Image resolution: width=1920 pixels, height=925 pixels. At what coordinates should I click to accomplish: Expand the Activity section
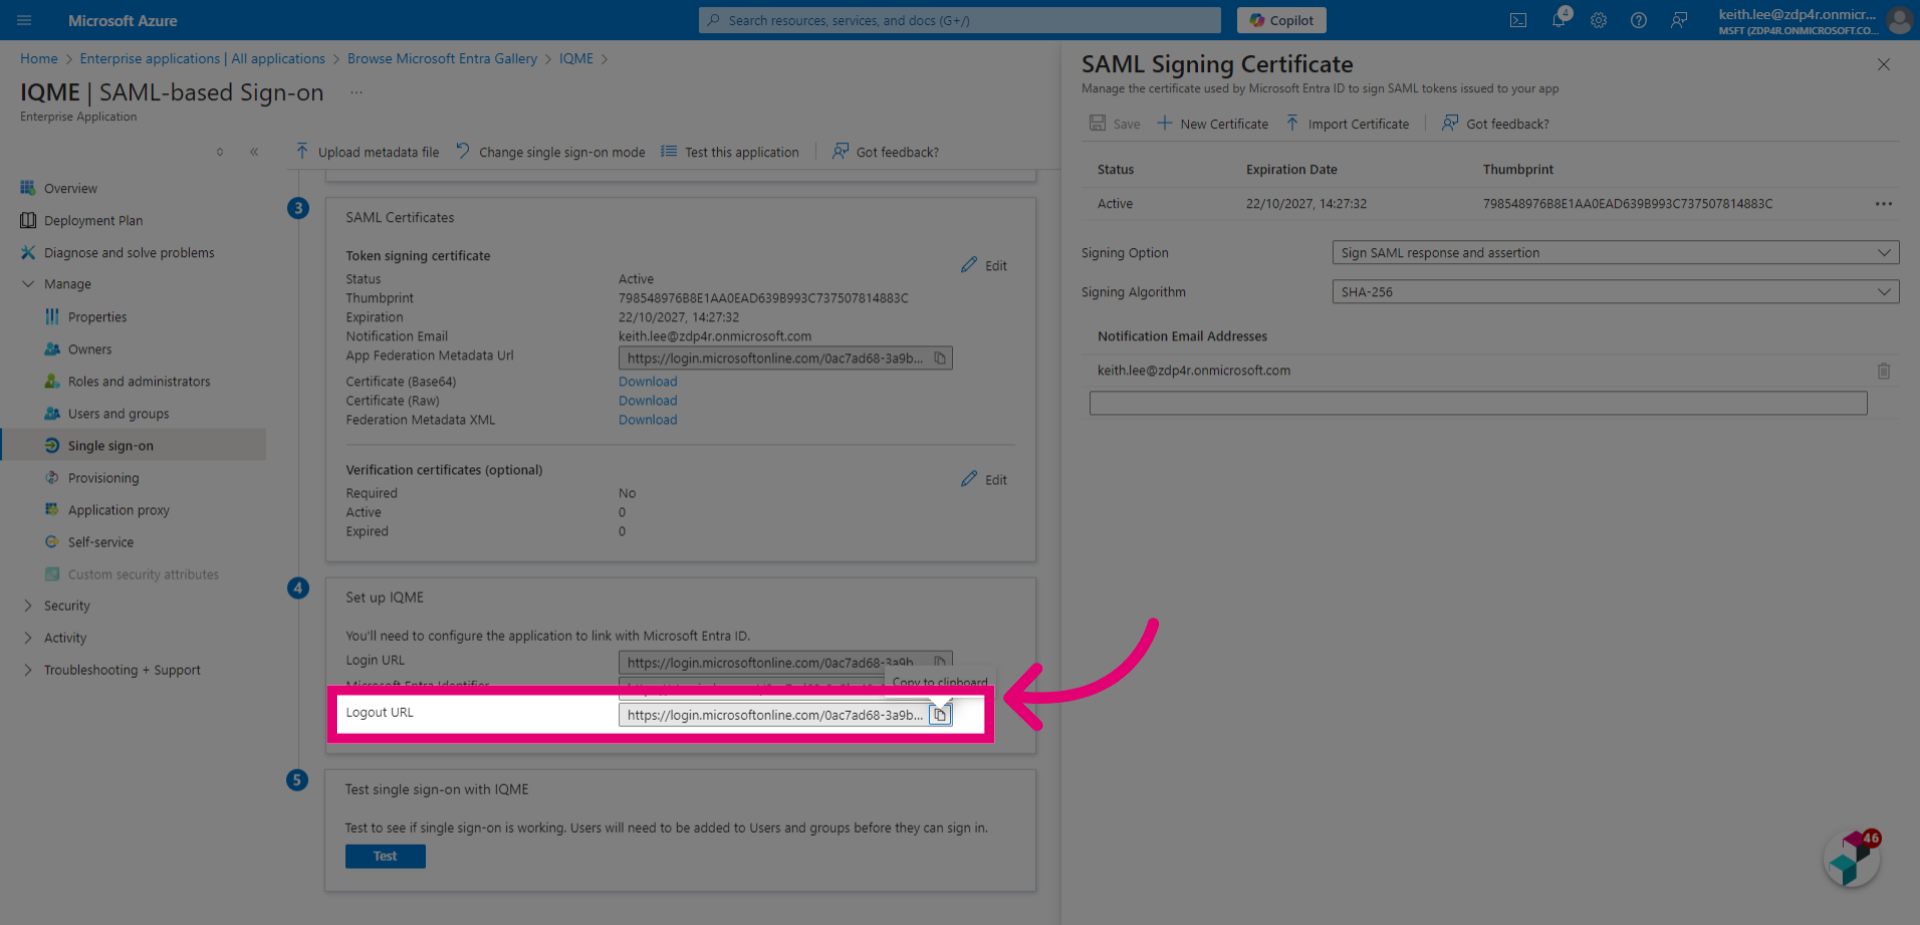[65, 638]
